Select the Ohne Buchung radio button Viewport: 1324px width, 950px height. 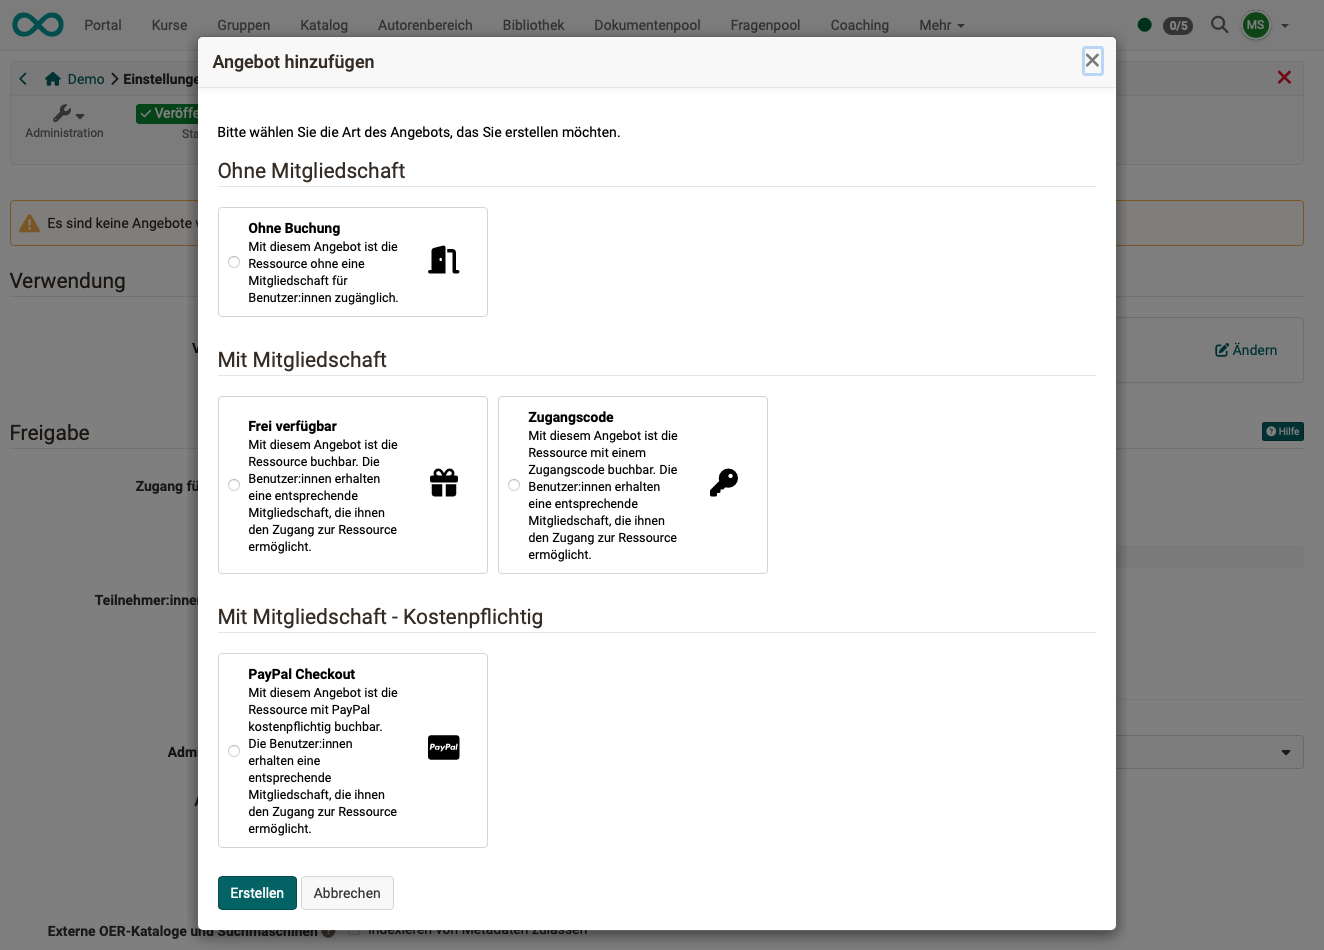tap(234, 262)
